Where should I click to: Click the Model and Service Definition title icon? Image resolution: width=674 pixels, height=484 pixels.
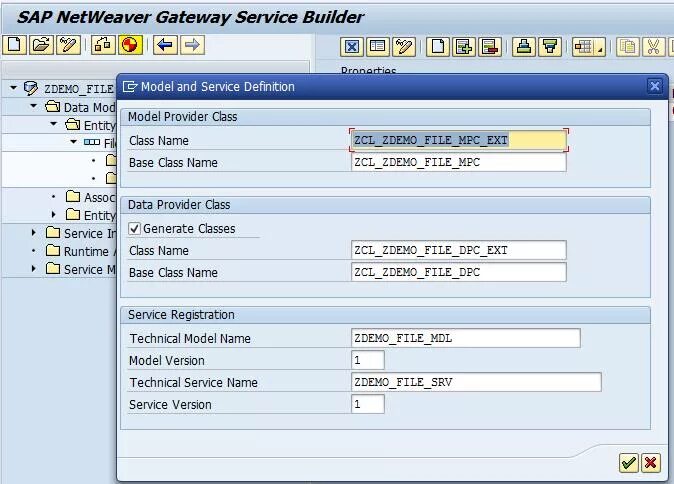[x=130, y=87]
